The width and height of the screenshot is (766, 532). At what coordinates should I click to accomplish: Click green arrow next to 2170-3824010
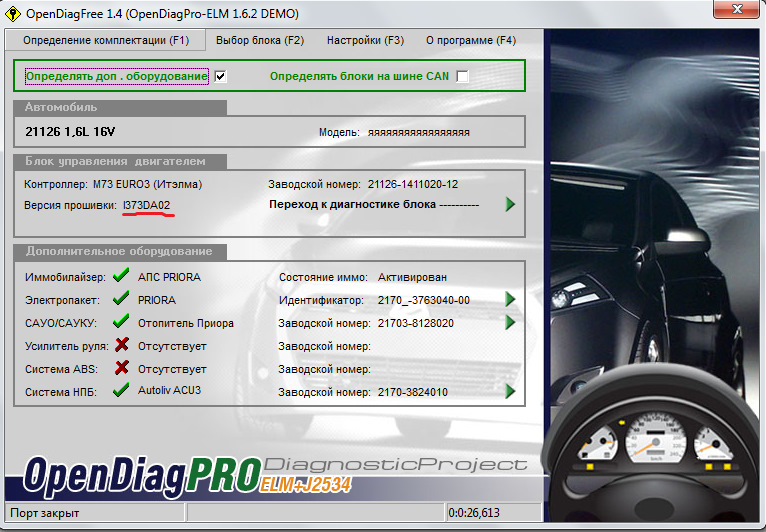(x=510, y=391)
